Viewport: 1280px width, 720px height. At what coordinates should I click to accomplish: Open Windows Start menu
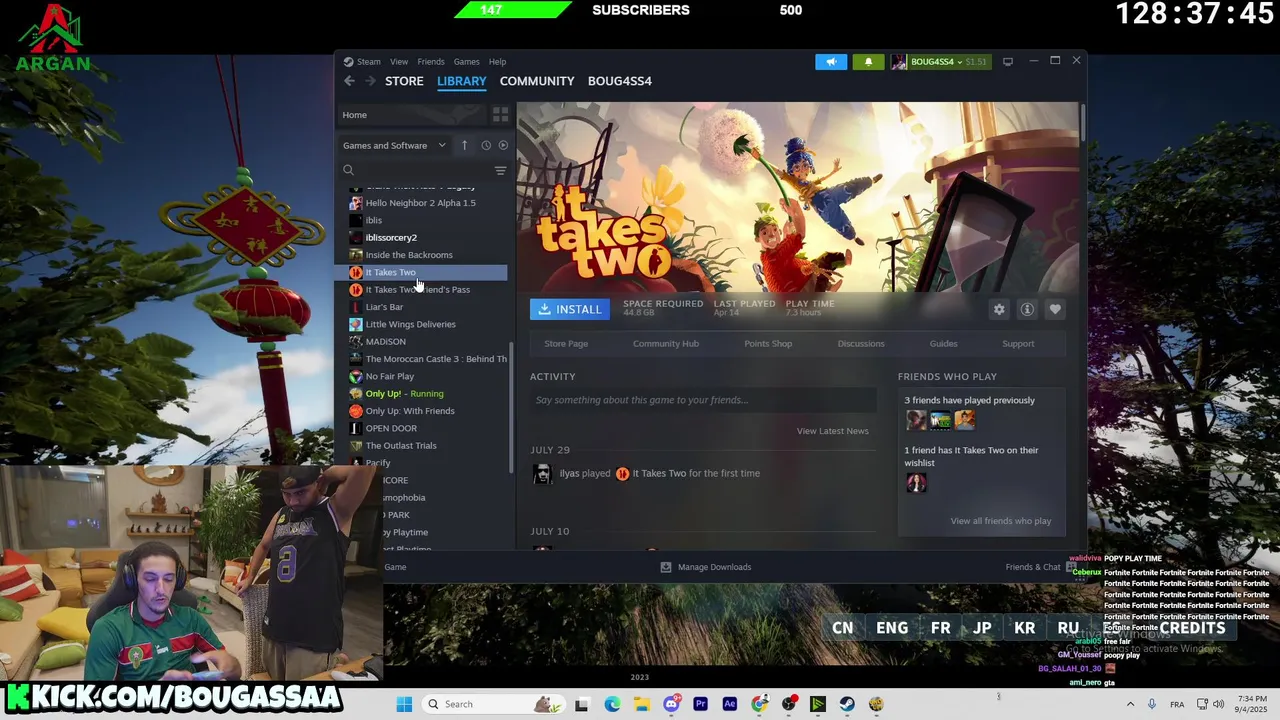pos(404,704)
